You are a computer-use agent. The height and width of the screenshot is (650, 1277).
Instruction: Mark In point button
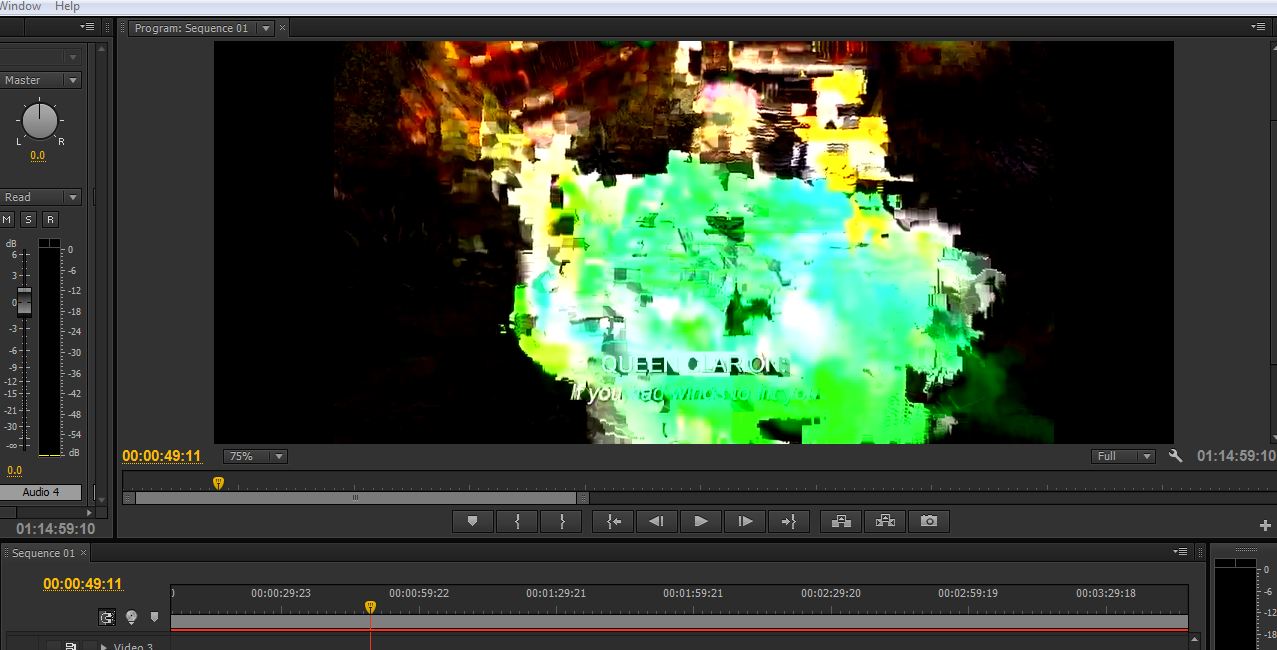point(517,521)
